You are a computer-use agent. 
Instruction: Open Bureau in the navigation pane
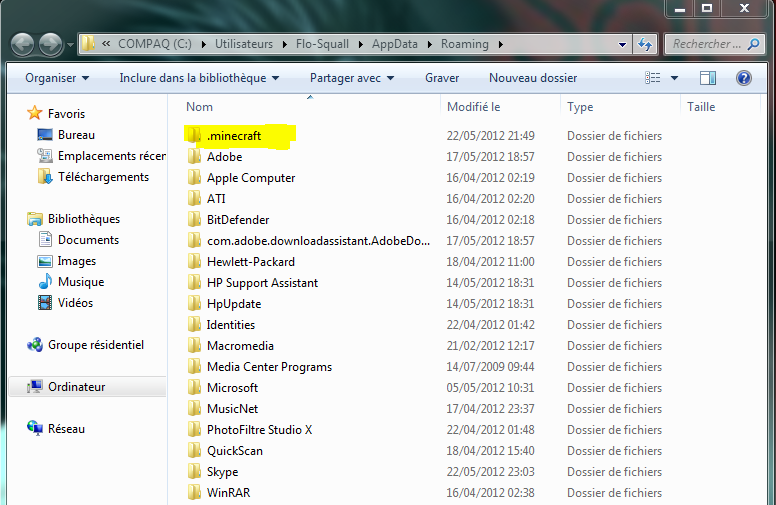point(76,135)
